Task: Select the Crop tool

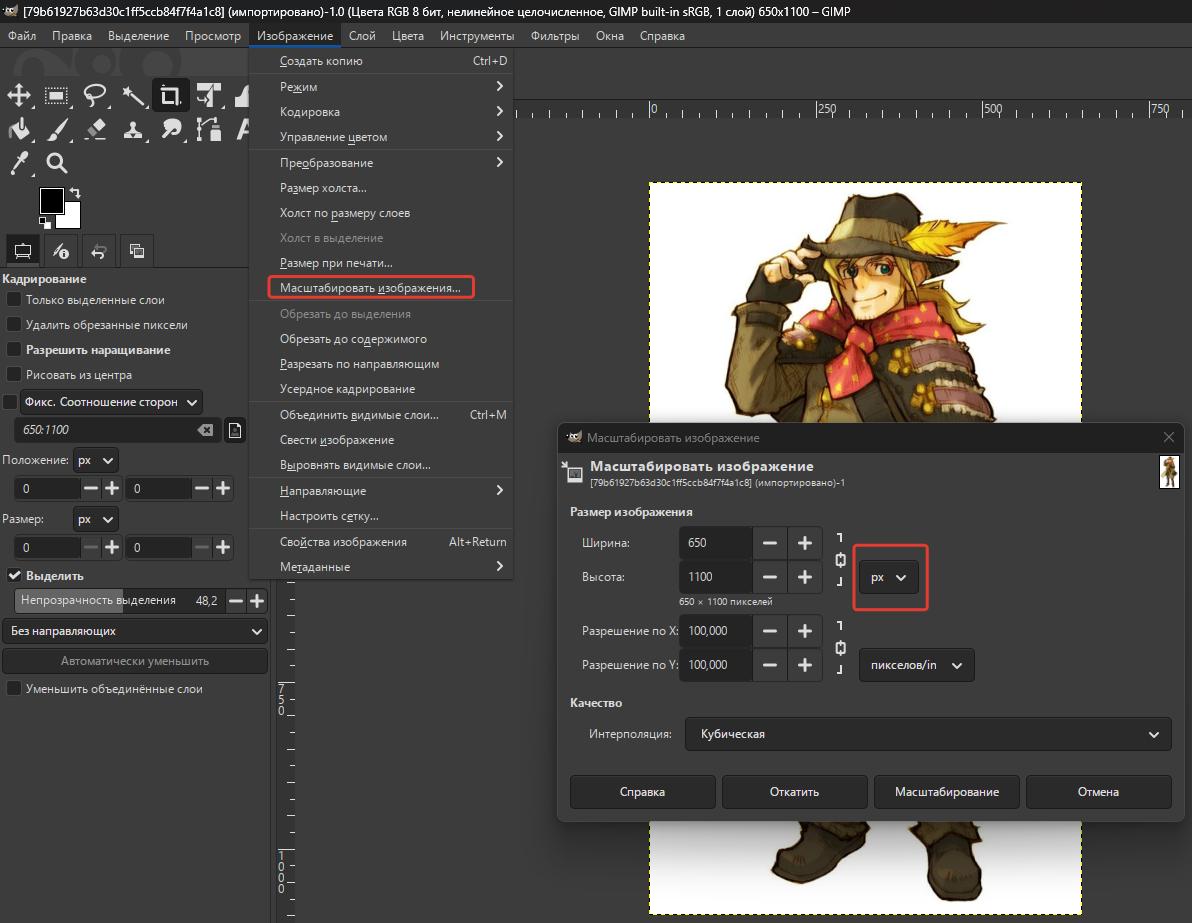Action: pos(170,95)
